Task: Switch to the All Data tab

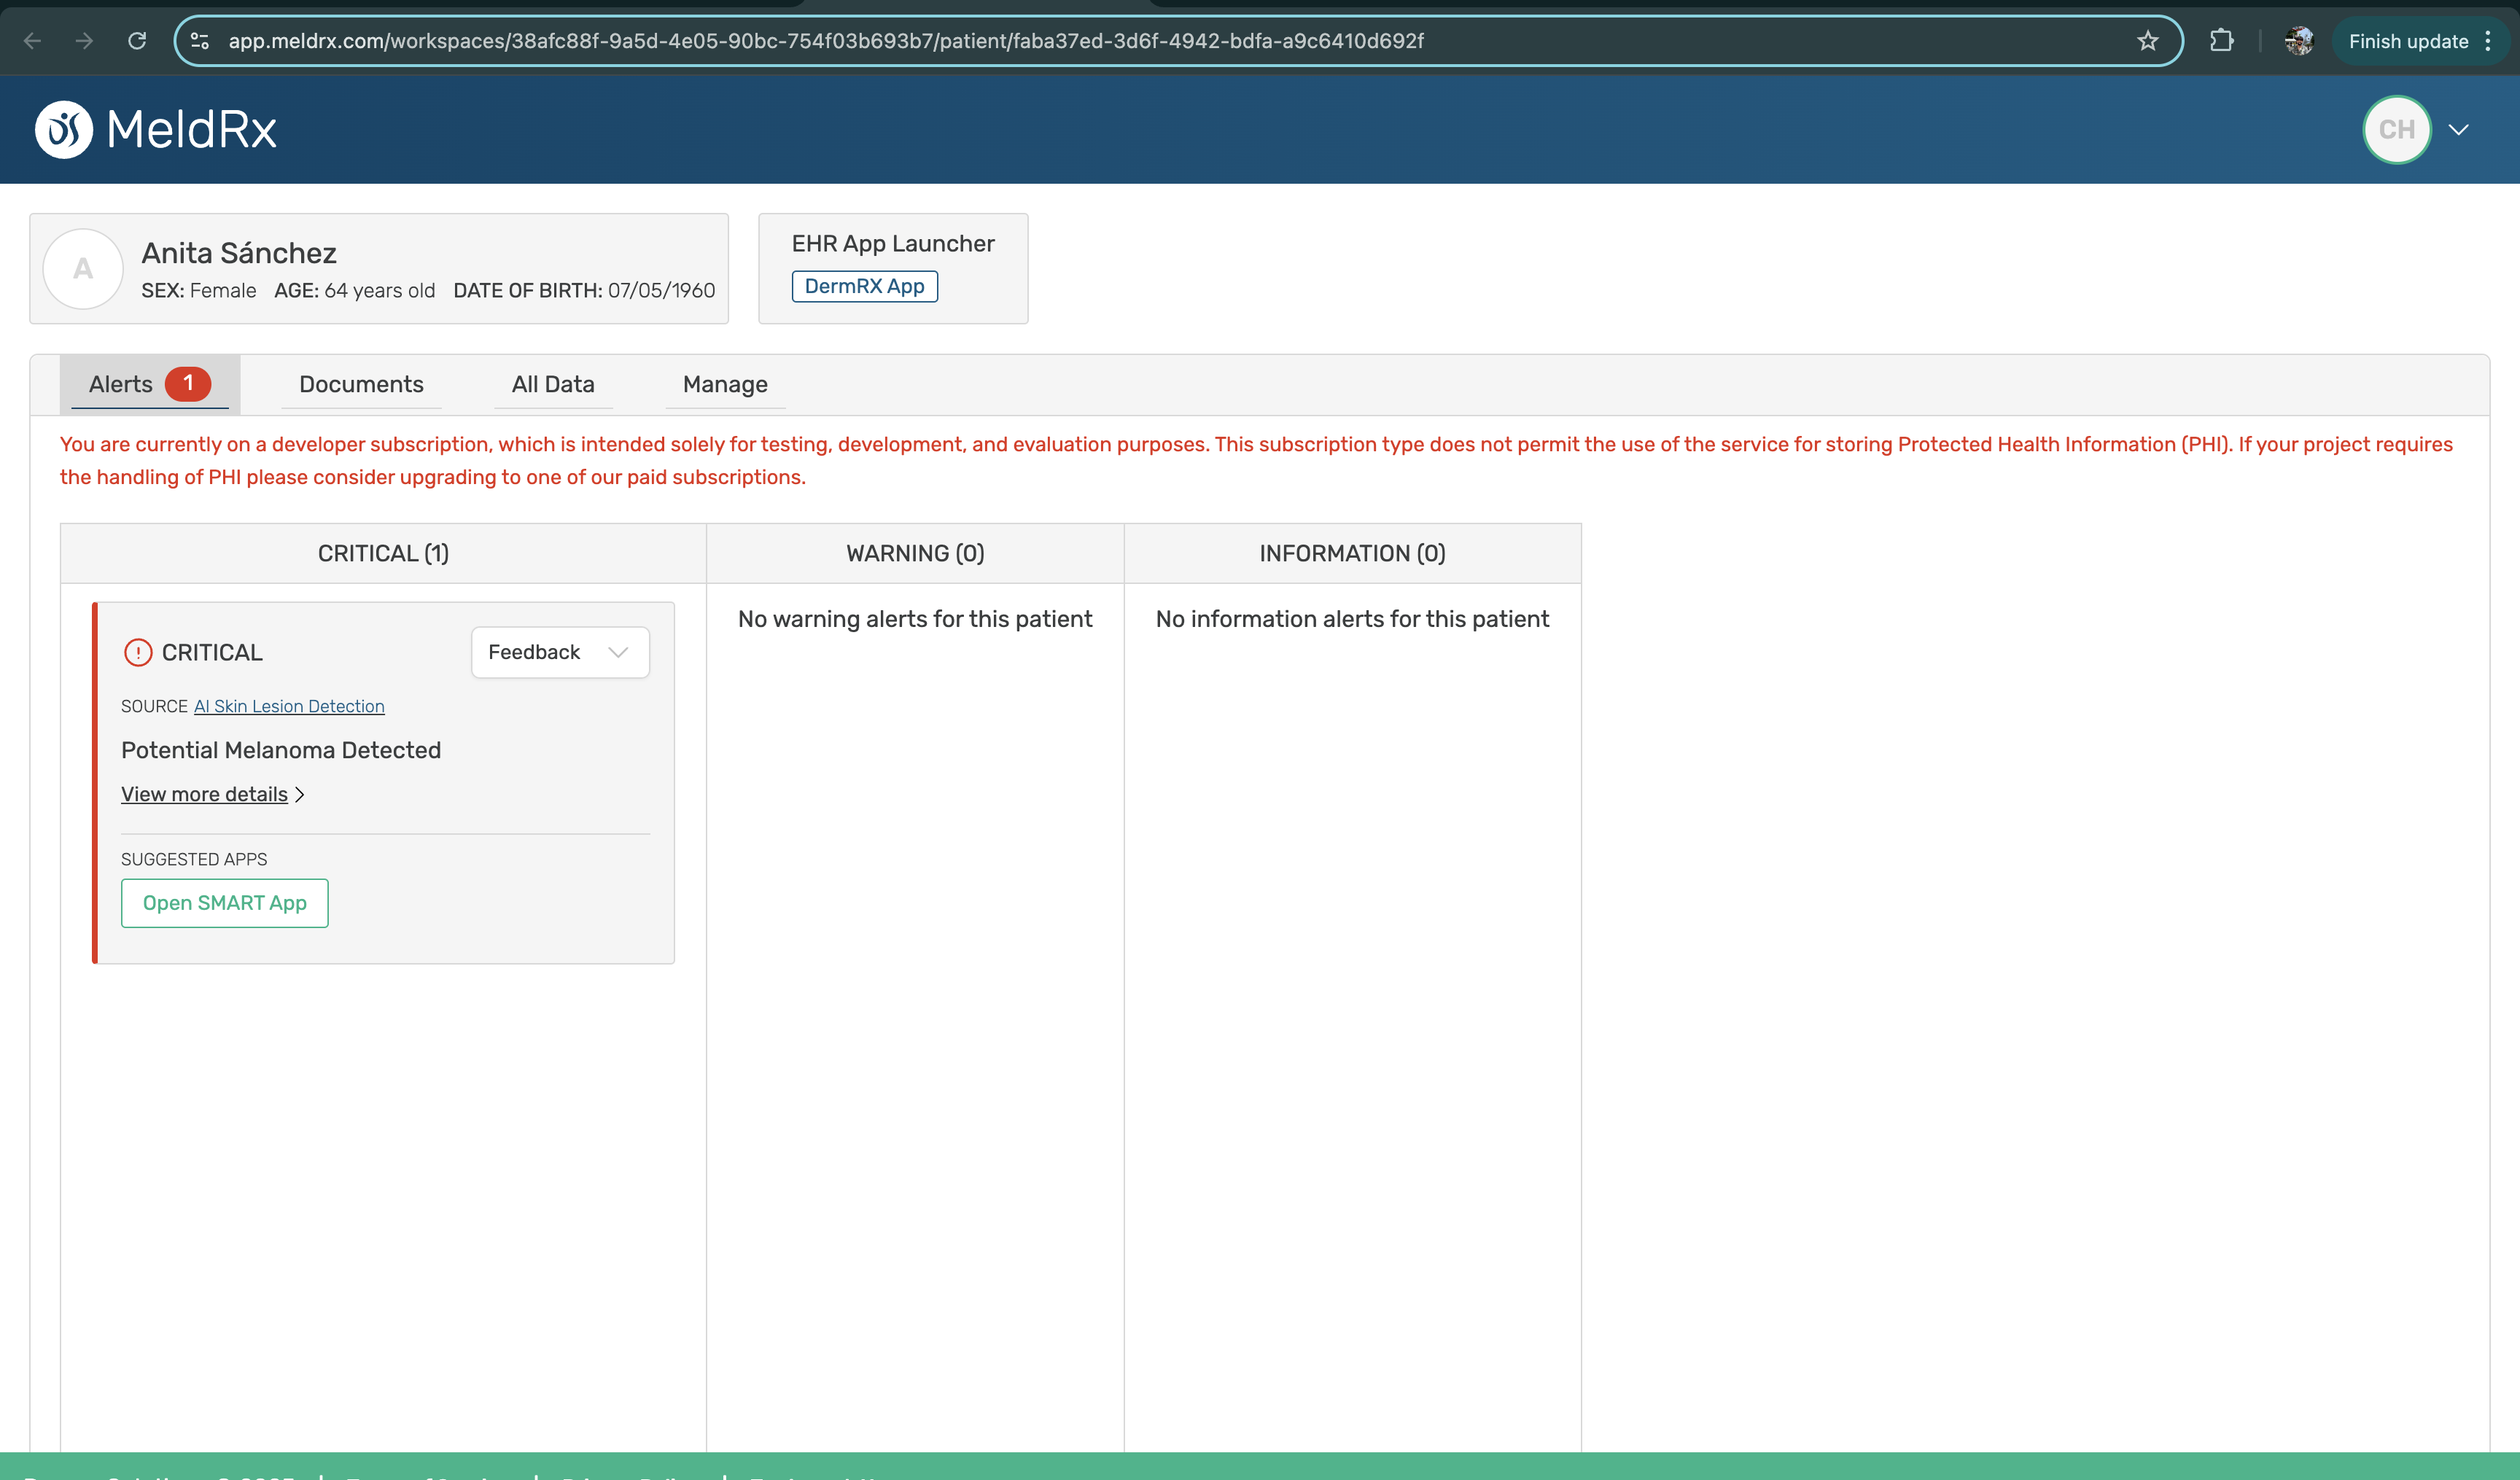Action: (x=553, y=385)
